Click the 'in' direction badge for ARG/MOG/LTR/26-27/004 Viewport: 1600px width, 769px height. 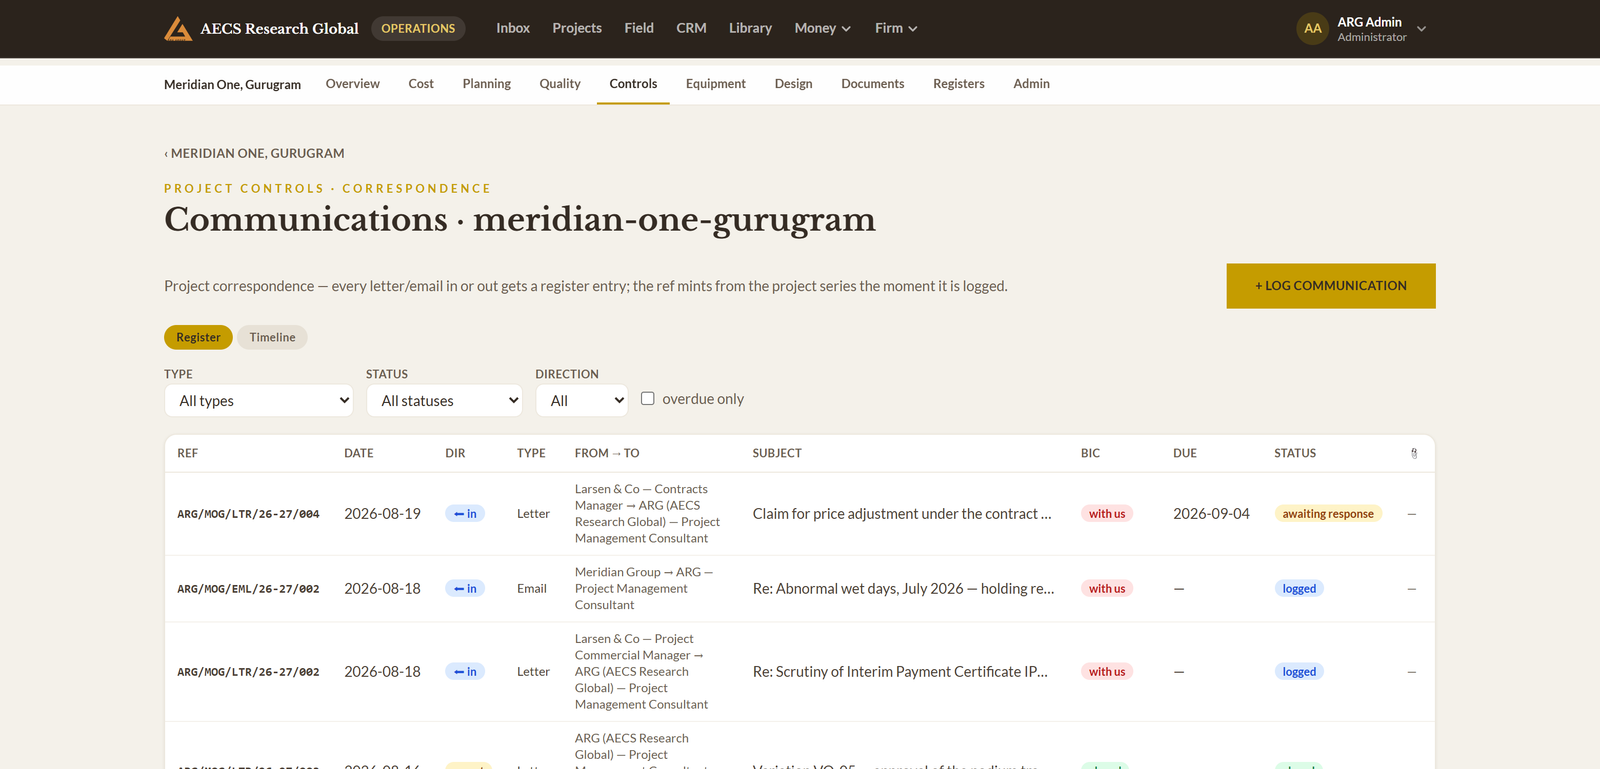coord(465,514)
